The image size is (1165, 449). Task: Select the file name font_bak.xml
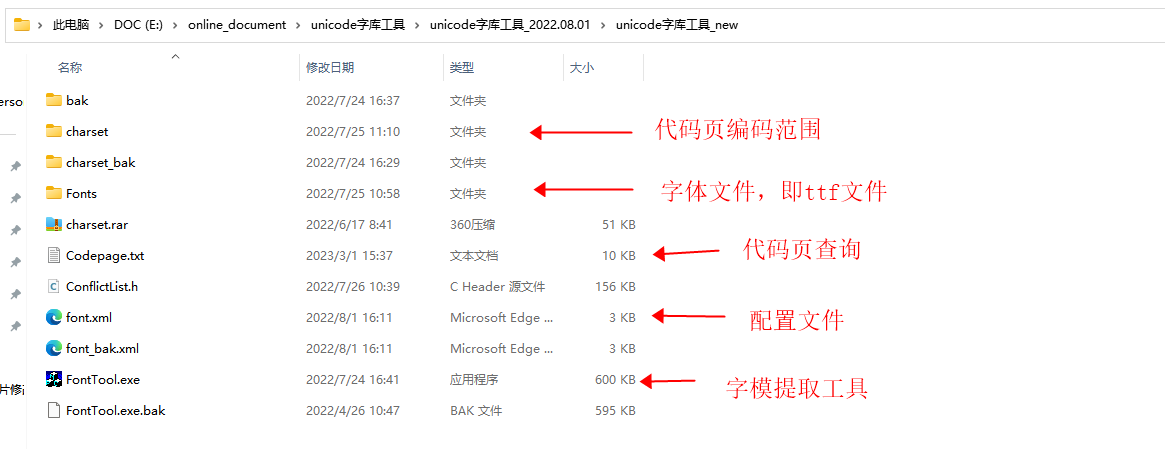(103, 348)
